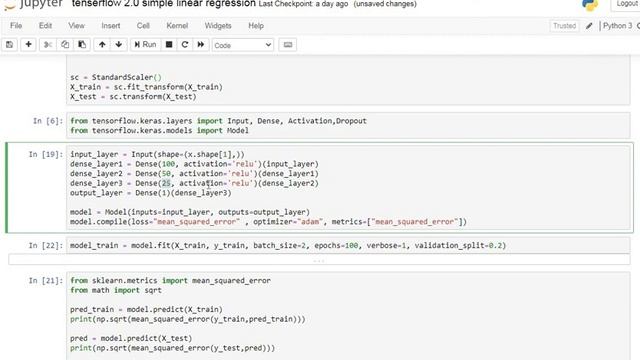Interrupt the kernel with stop icon
This screenshot has height=360, width=640.
pos(169,44)
